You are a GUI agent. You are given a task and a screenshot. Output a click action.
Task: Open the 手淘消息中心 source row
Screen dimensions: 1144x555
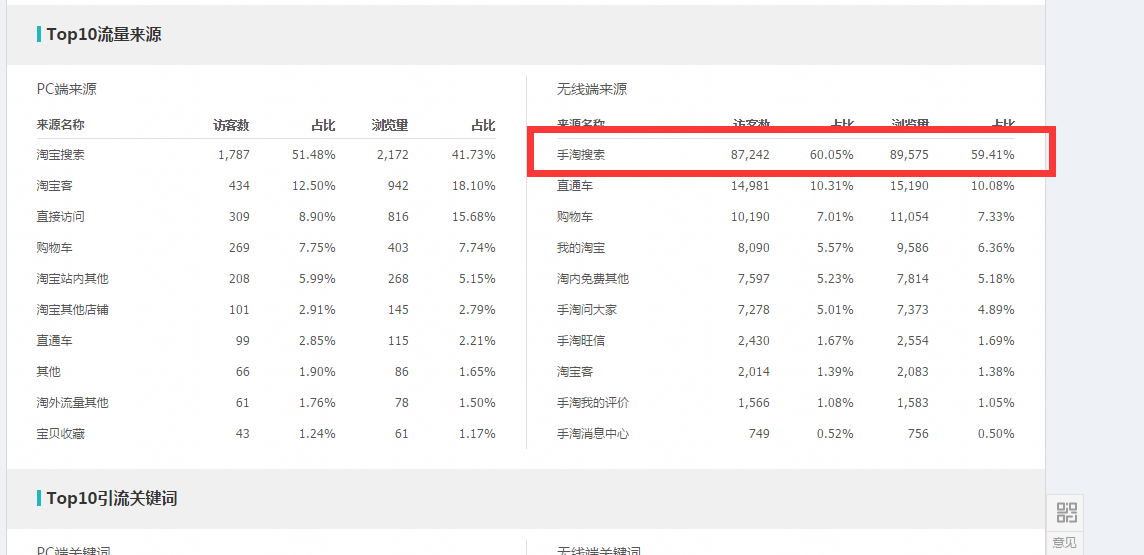593,434
